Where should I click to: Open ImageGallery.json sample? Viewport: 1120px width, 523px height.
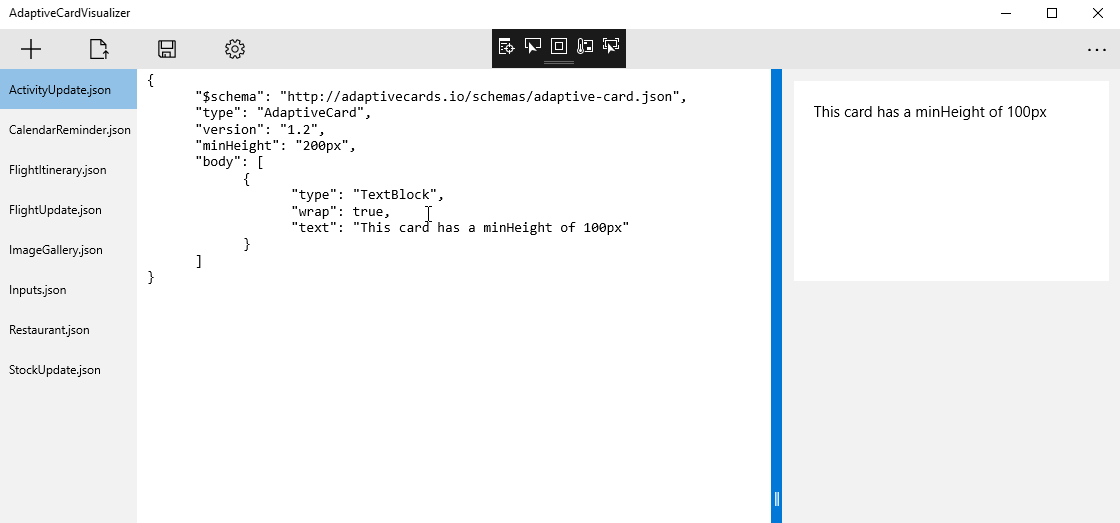point(69,249)
